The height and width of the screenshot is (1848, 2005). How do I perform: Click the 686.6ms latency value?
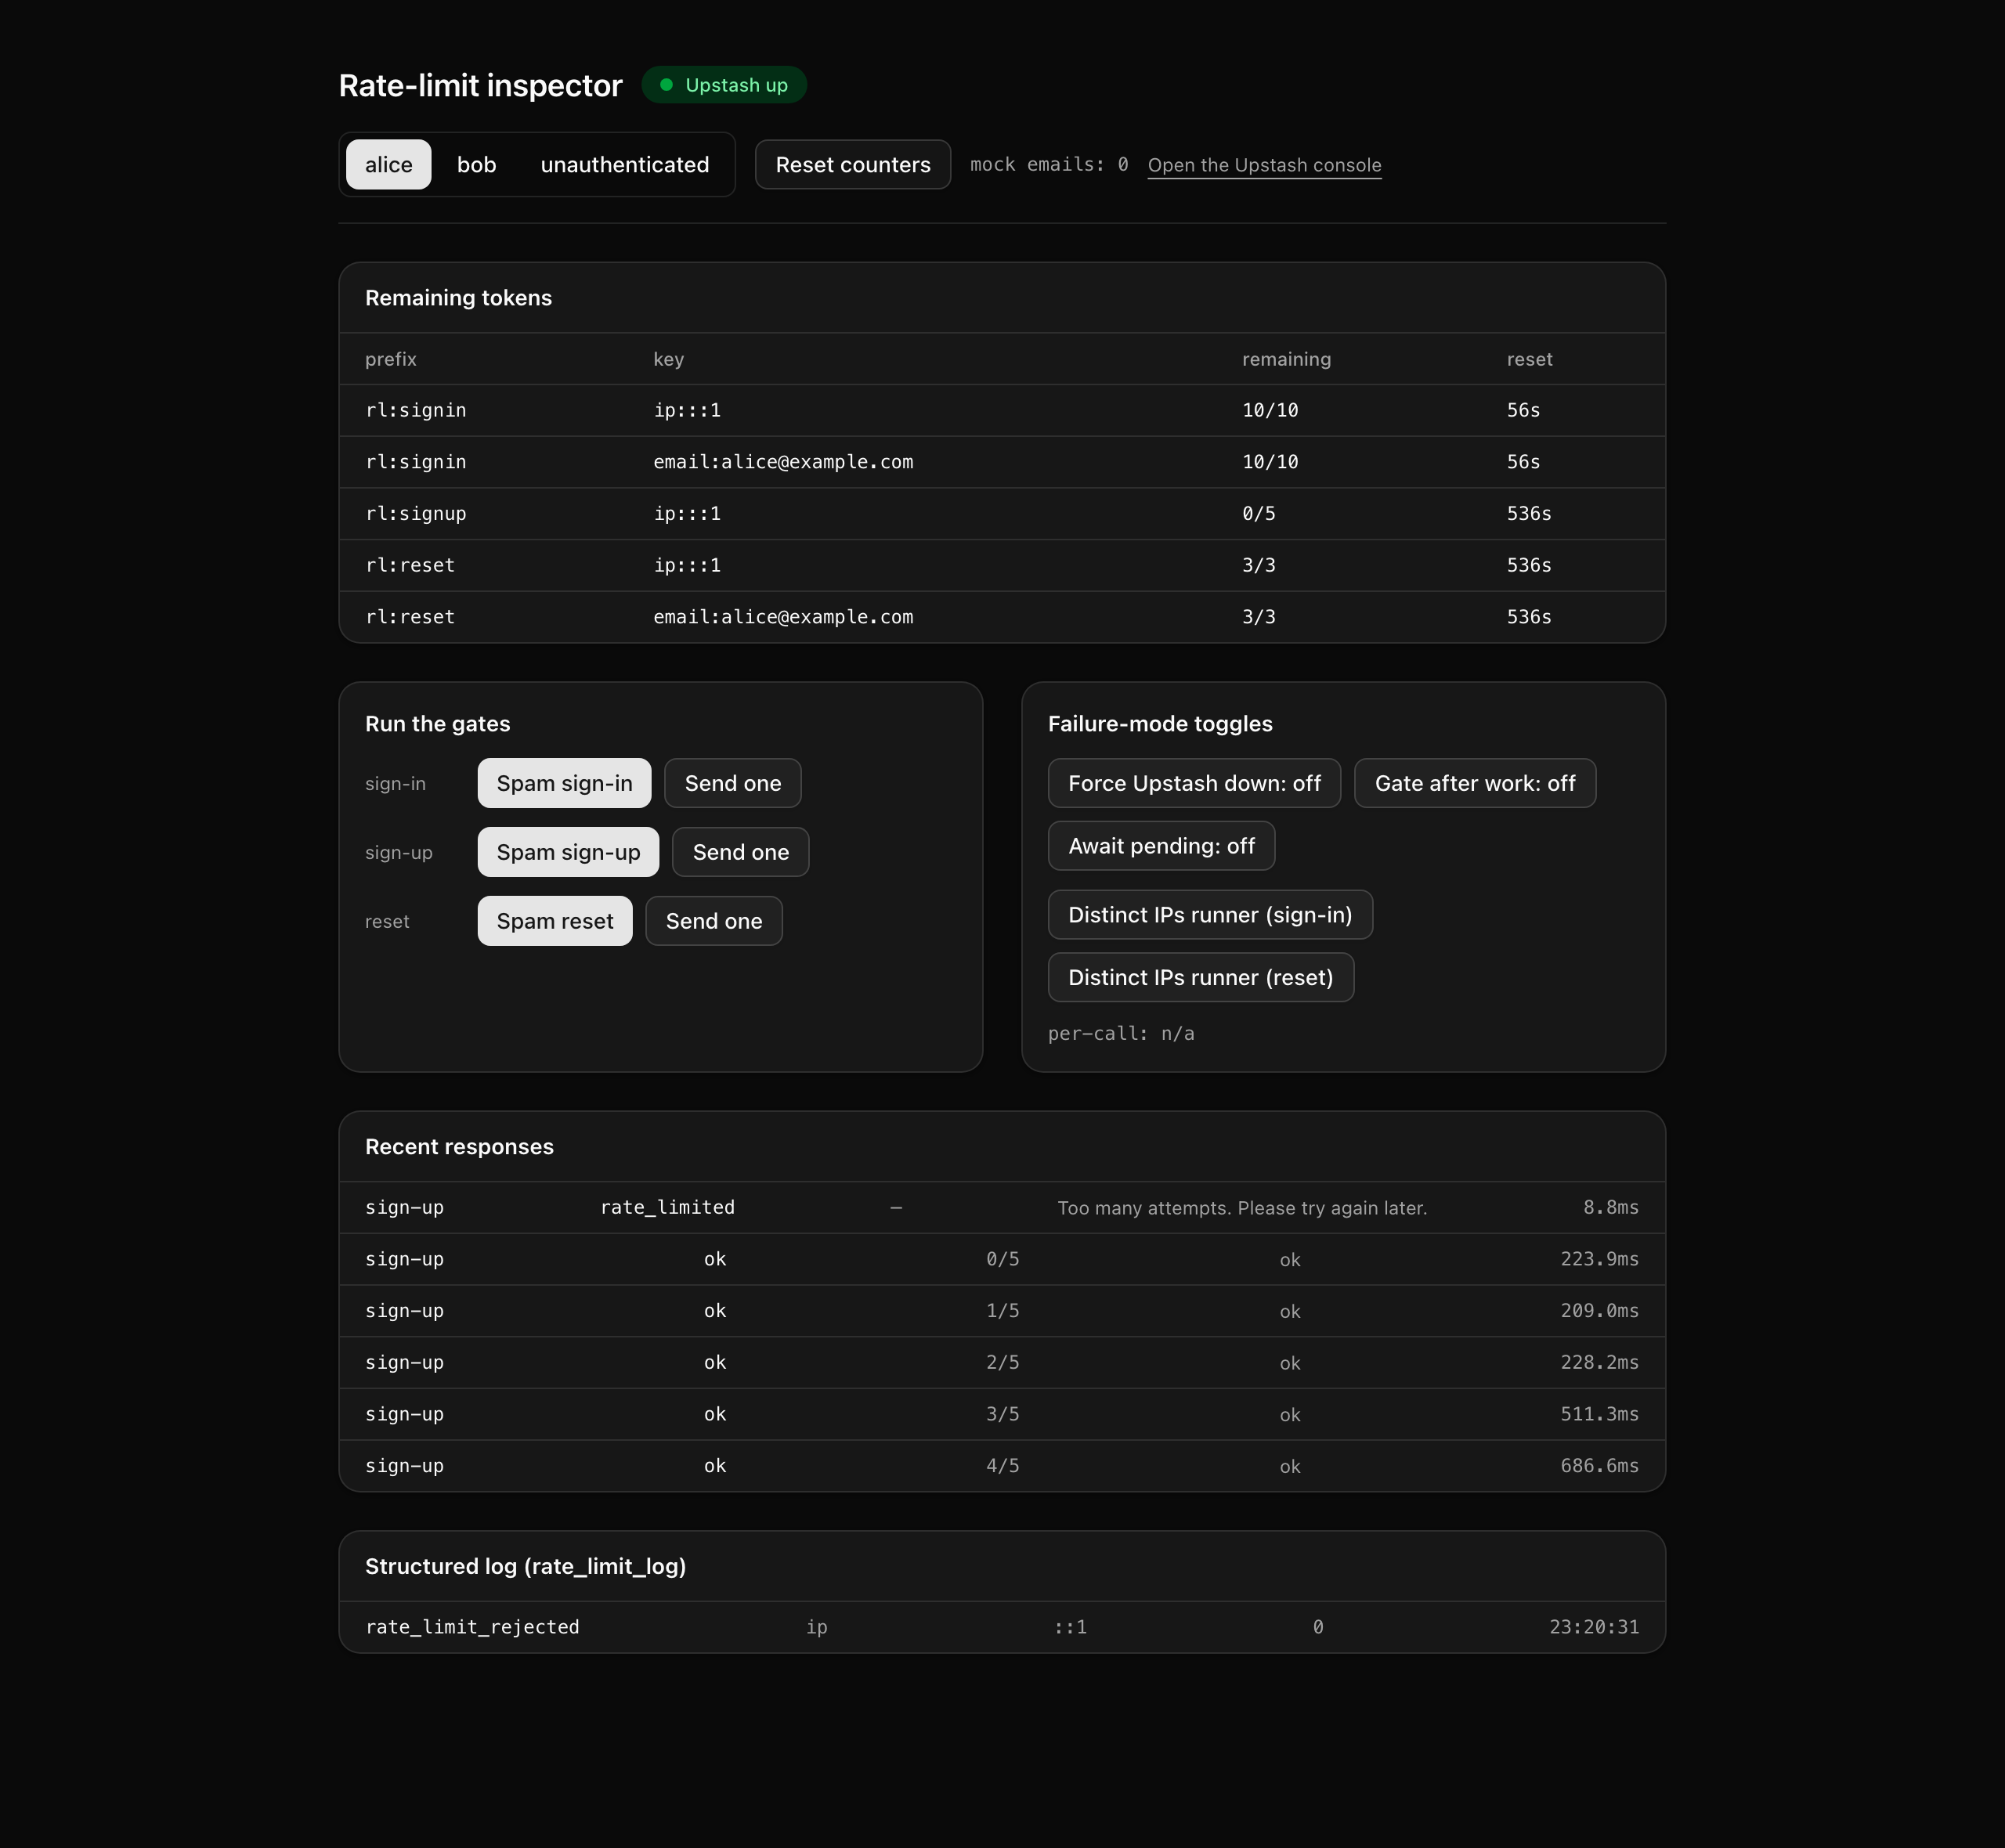pos(1599,1466)
